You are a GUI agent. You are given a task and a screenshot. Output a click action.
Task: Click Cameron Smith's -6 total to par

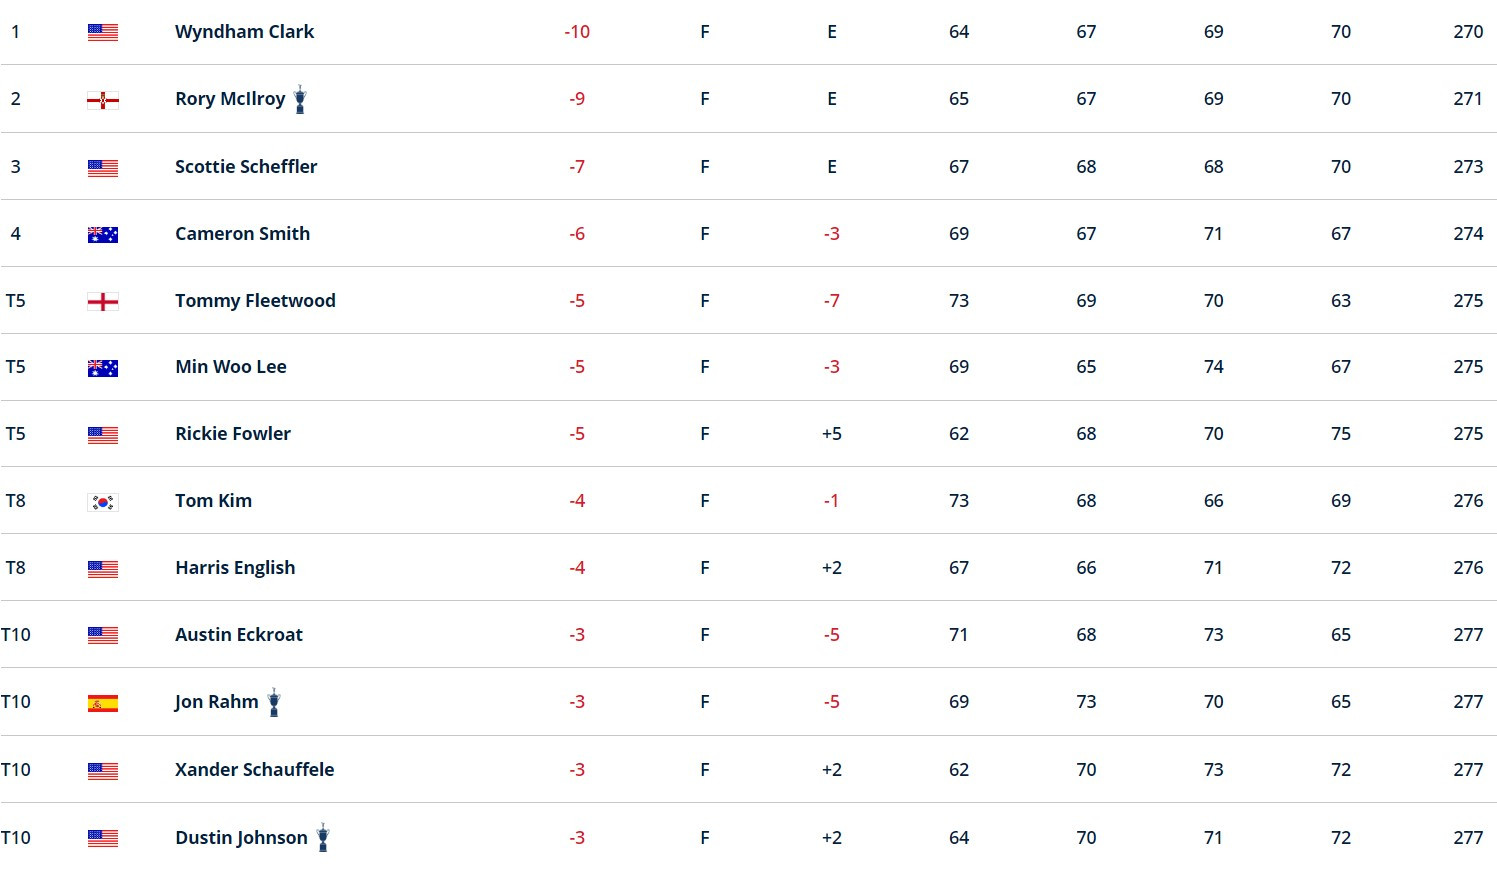(x=577, y=234)
